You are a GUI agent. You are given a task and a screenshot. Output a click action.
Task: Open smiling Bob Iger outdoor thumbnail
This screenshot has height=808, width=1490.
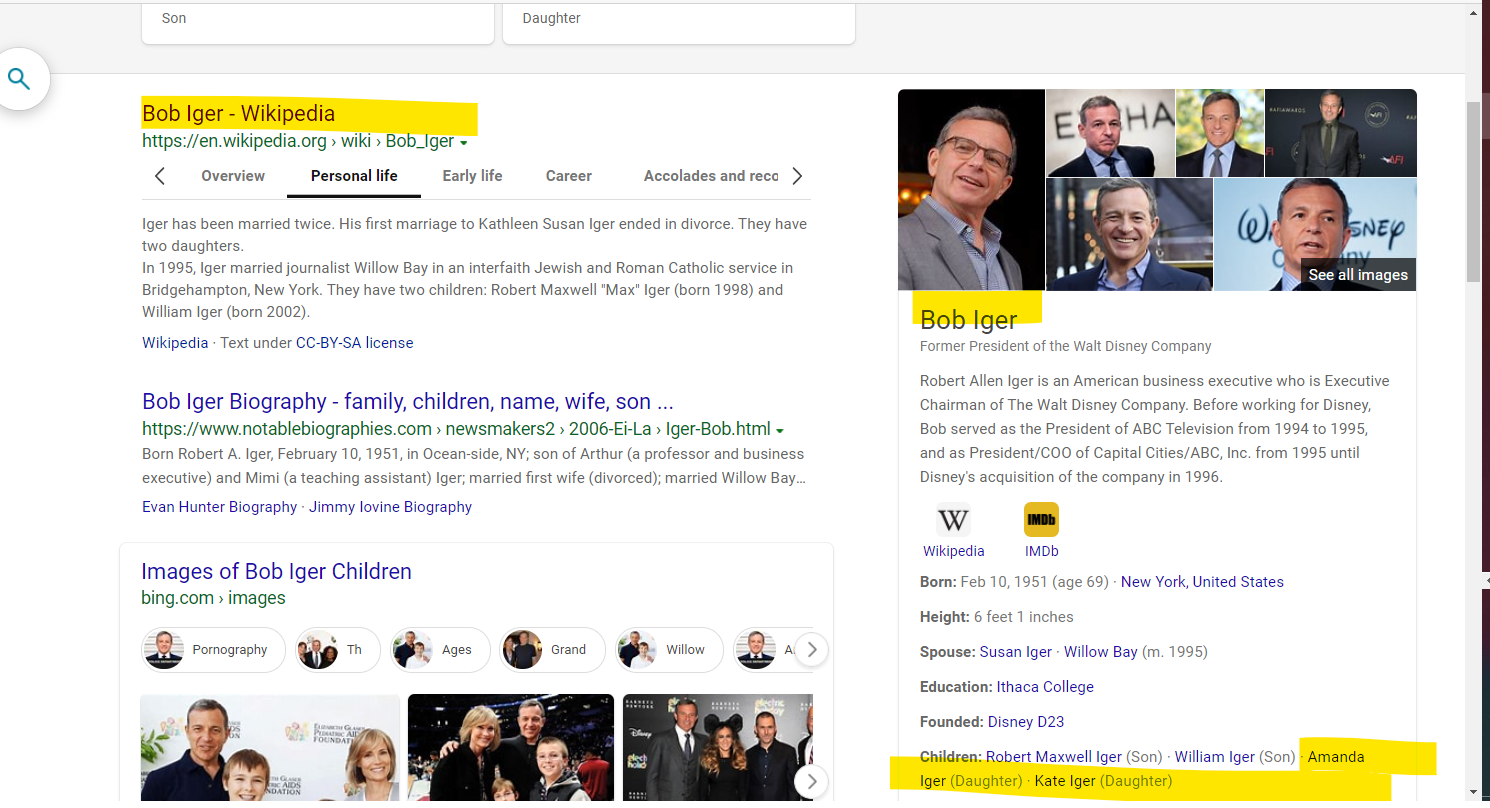click(x=1129, y=234)
